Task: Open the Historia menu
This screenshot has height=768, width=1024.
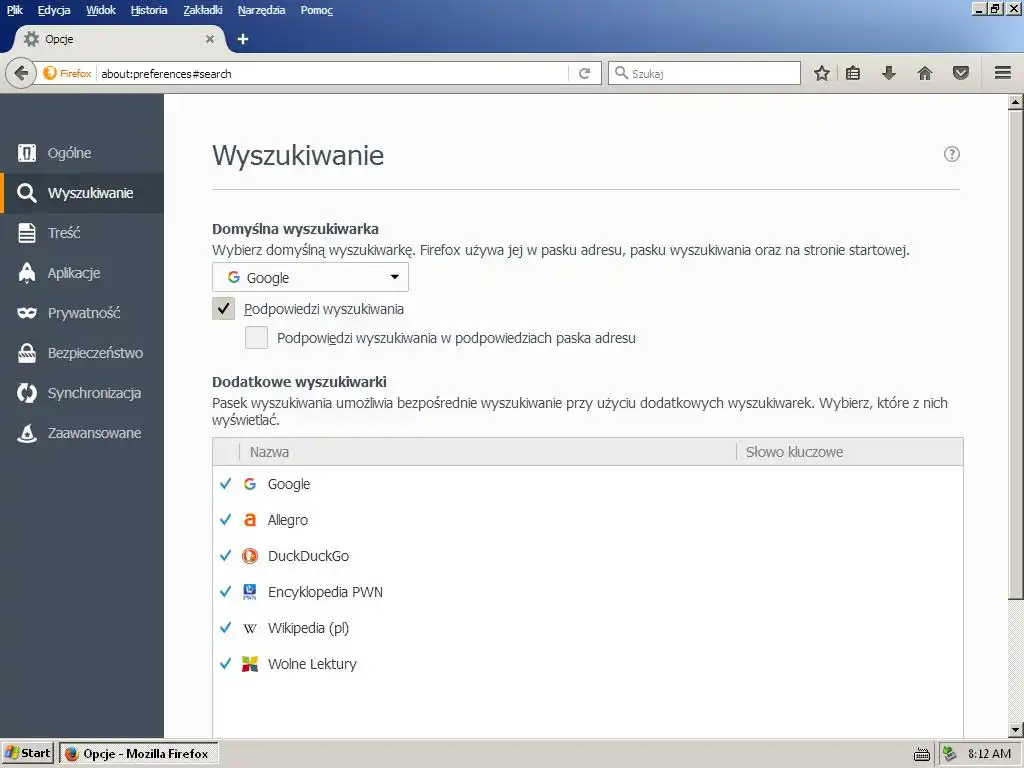Action: coord(149,10)
